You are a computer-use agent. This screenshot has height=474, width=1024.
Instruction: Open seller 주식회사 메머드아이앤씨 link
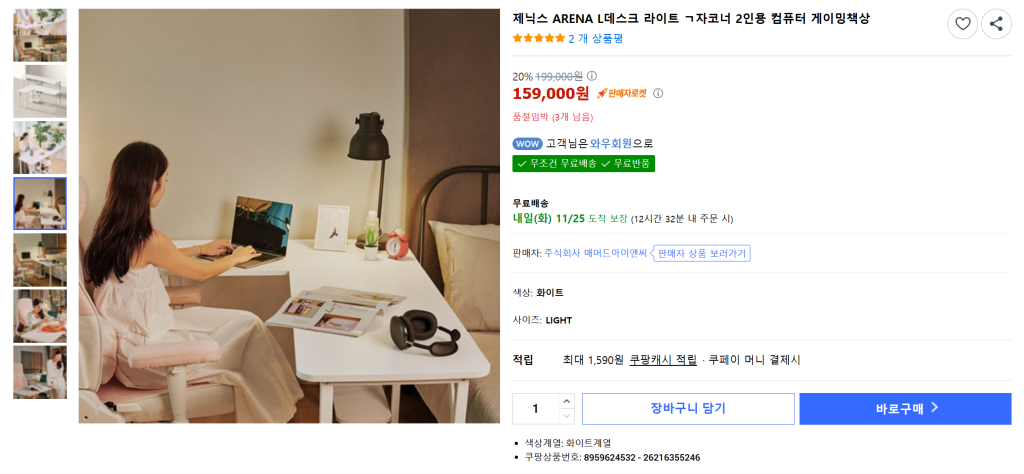point(595,254)
